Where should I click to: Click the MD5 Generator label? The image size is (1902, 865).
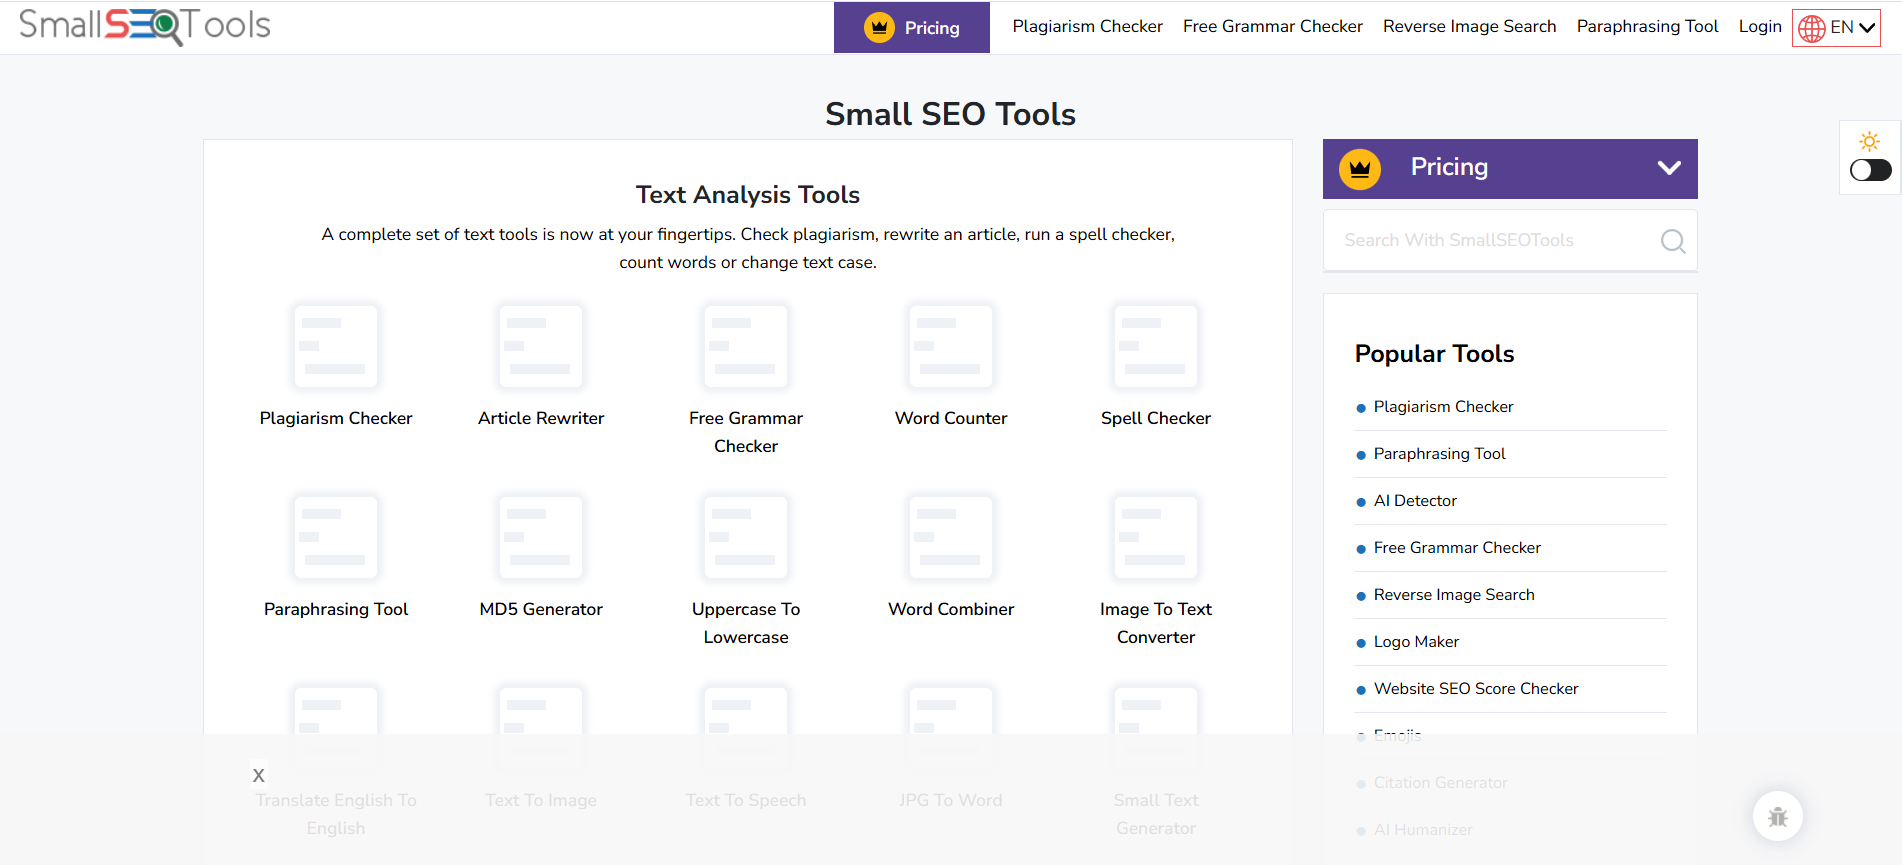click(x=541, y=609)
